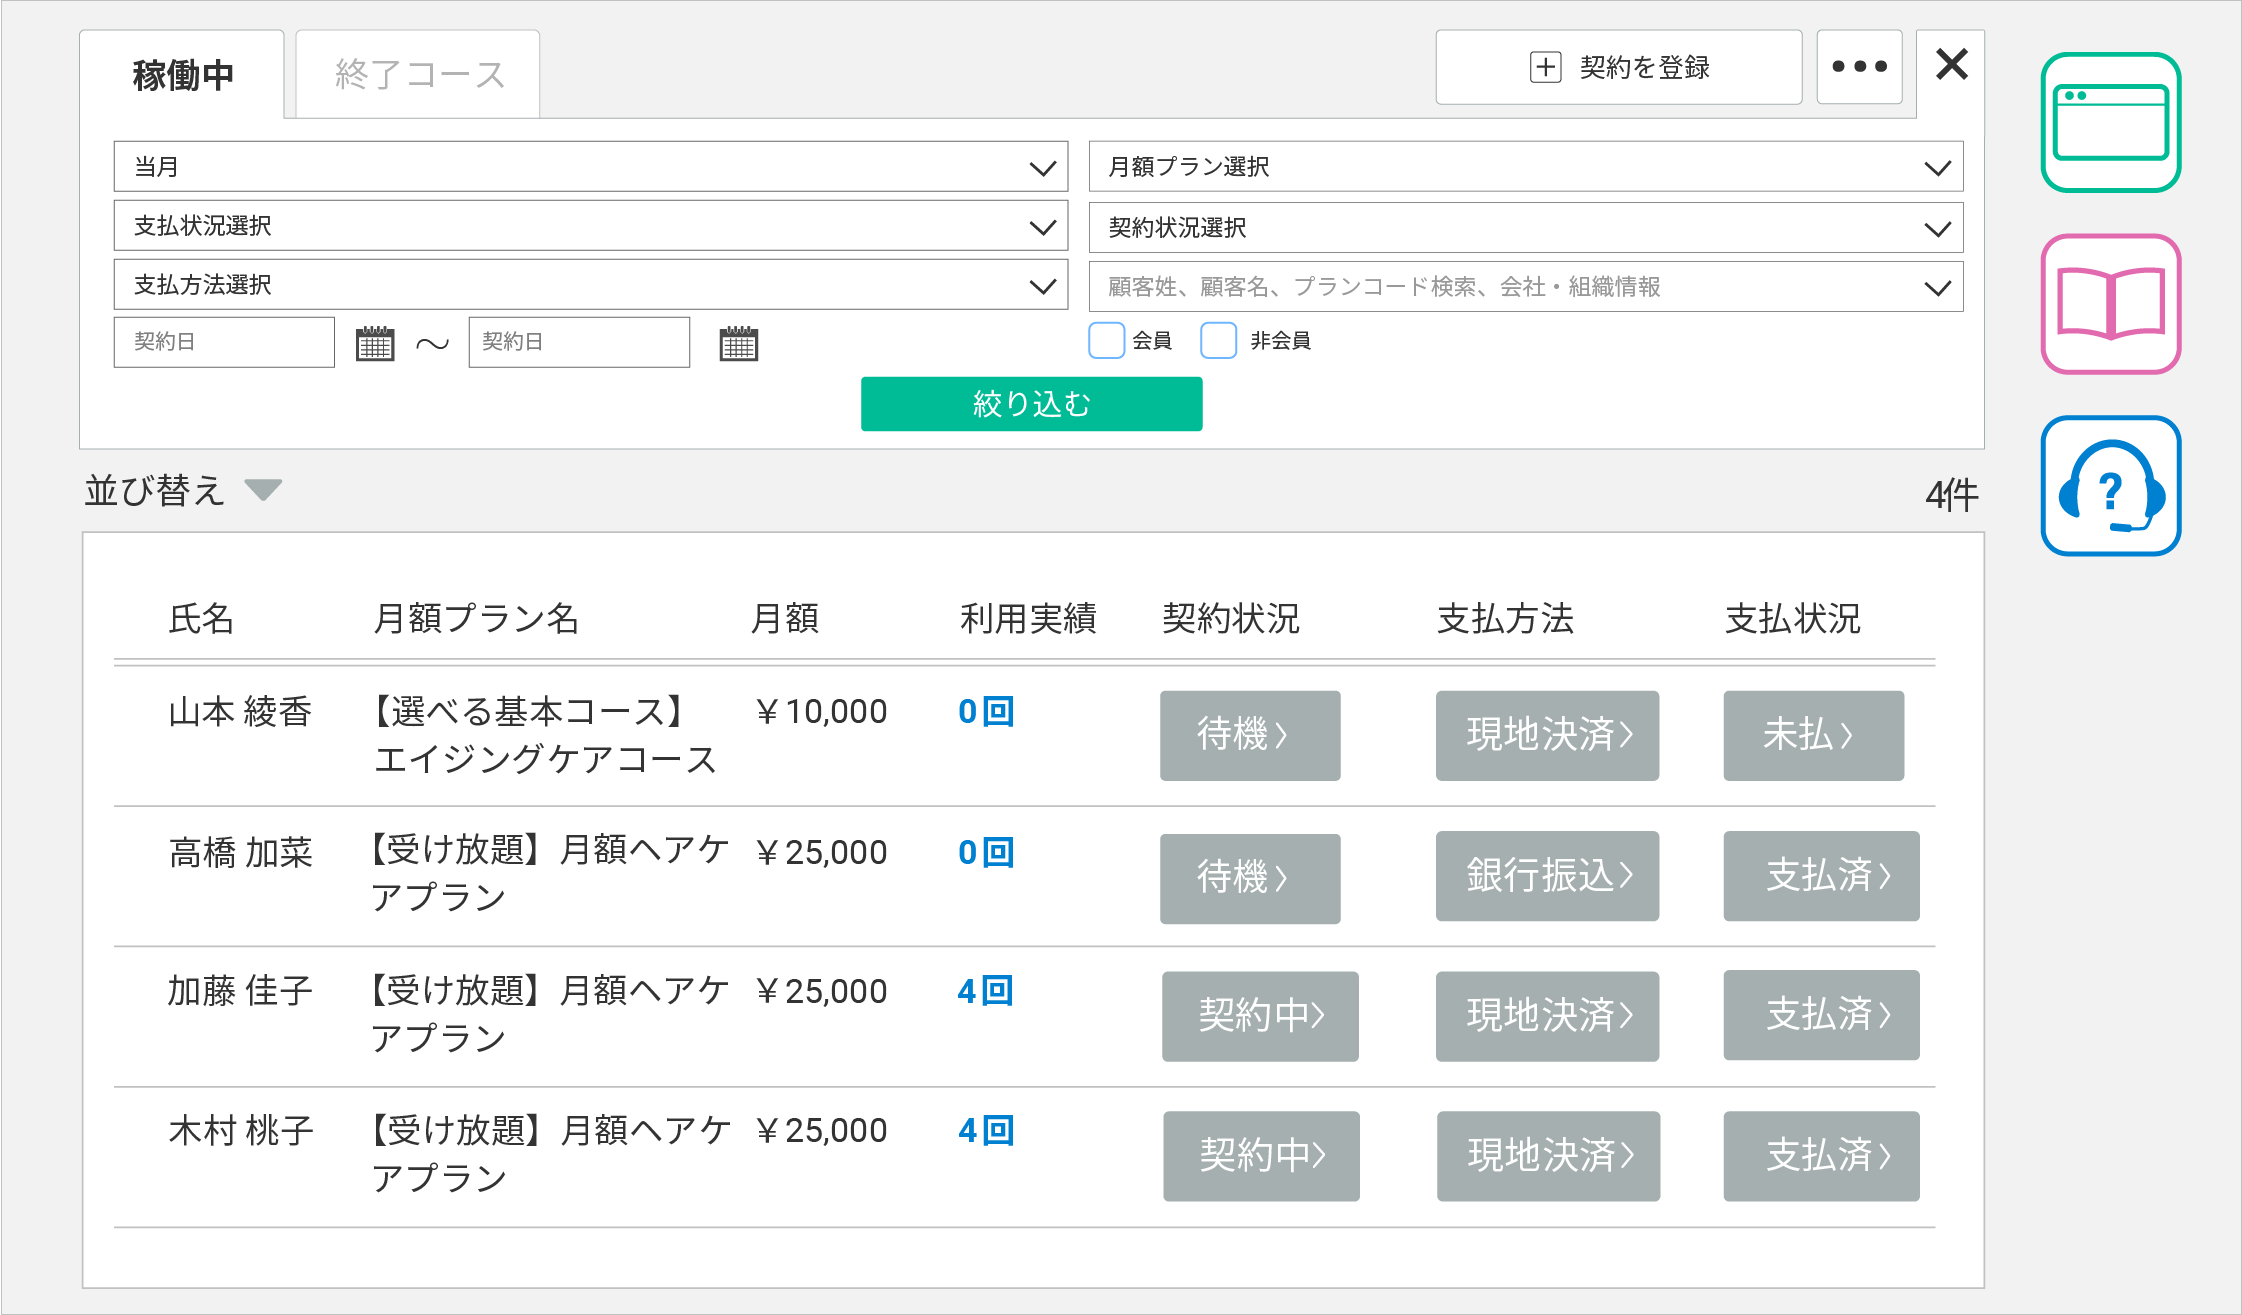
Task: Open the blue headset help support icon
Action: click(x=2110, y=486)
